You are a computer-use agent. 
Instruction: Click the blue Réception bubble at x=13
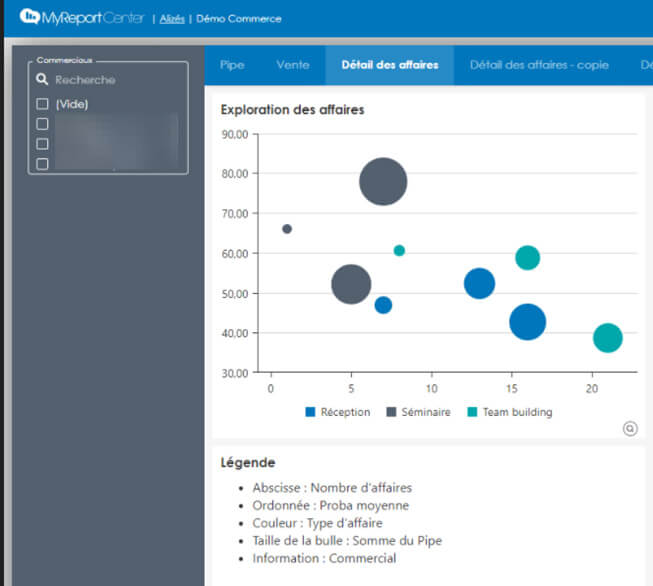(479, 283)
